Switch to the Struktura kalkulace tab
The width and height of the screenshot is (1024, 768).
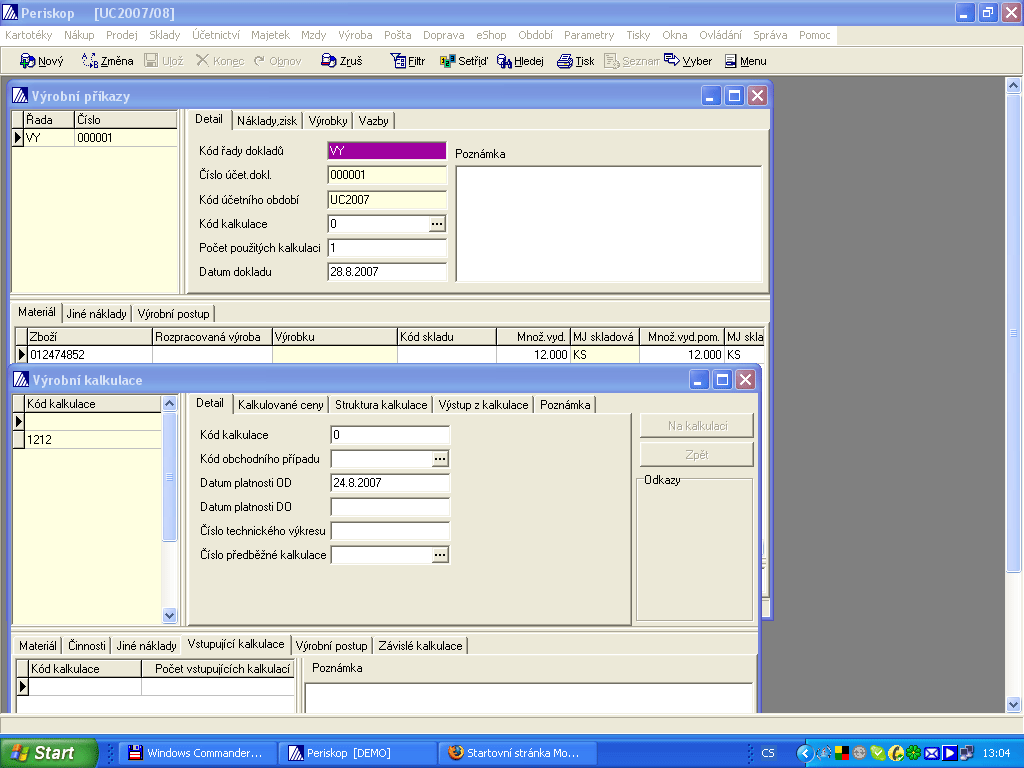(381, 405)
